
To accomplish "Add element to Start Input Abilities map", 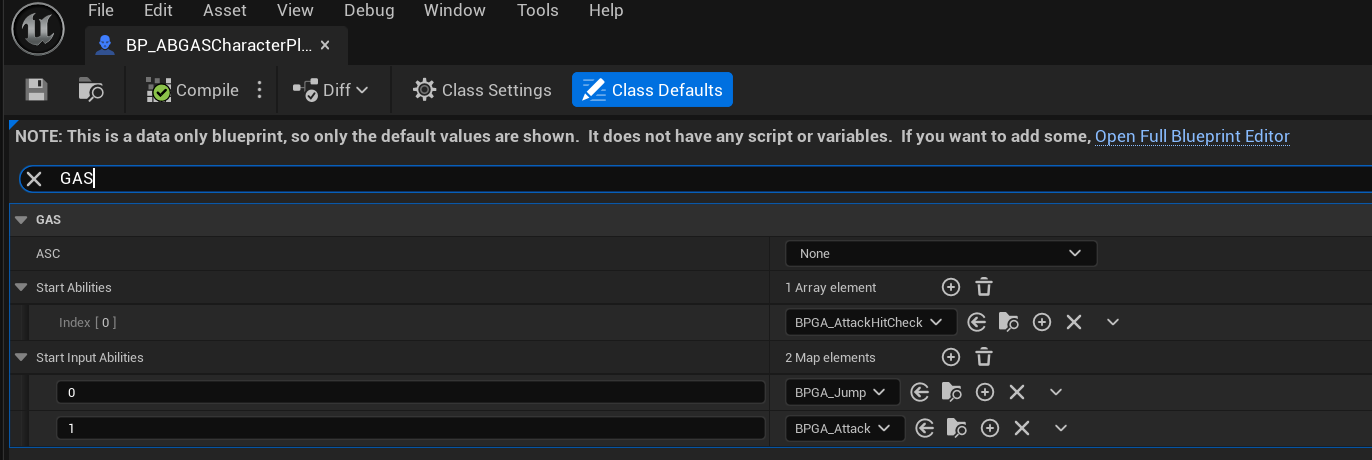I will (951, 357).
